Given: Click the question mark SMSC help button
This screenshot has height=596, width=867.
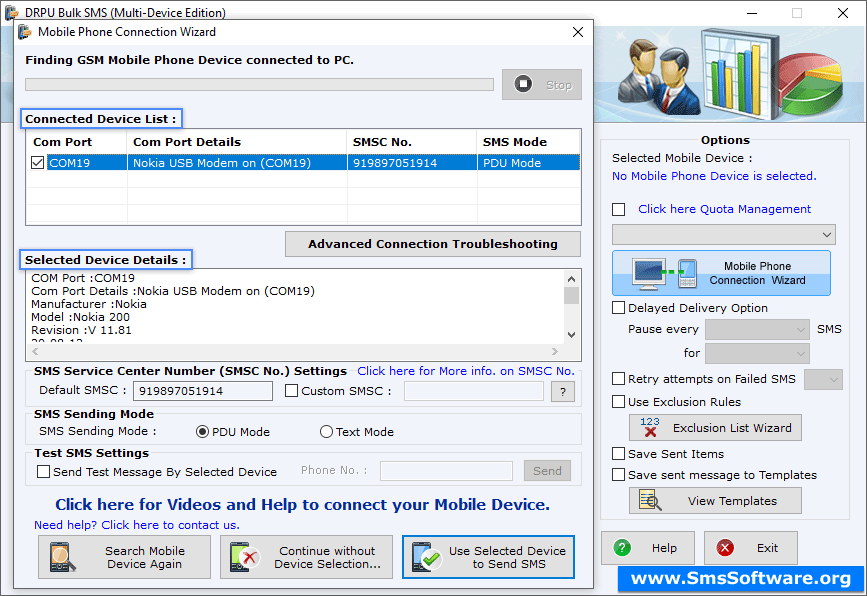Looking at the screenshot, I should (563, 391).
